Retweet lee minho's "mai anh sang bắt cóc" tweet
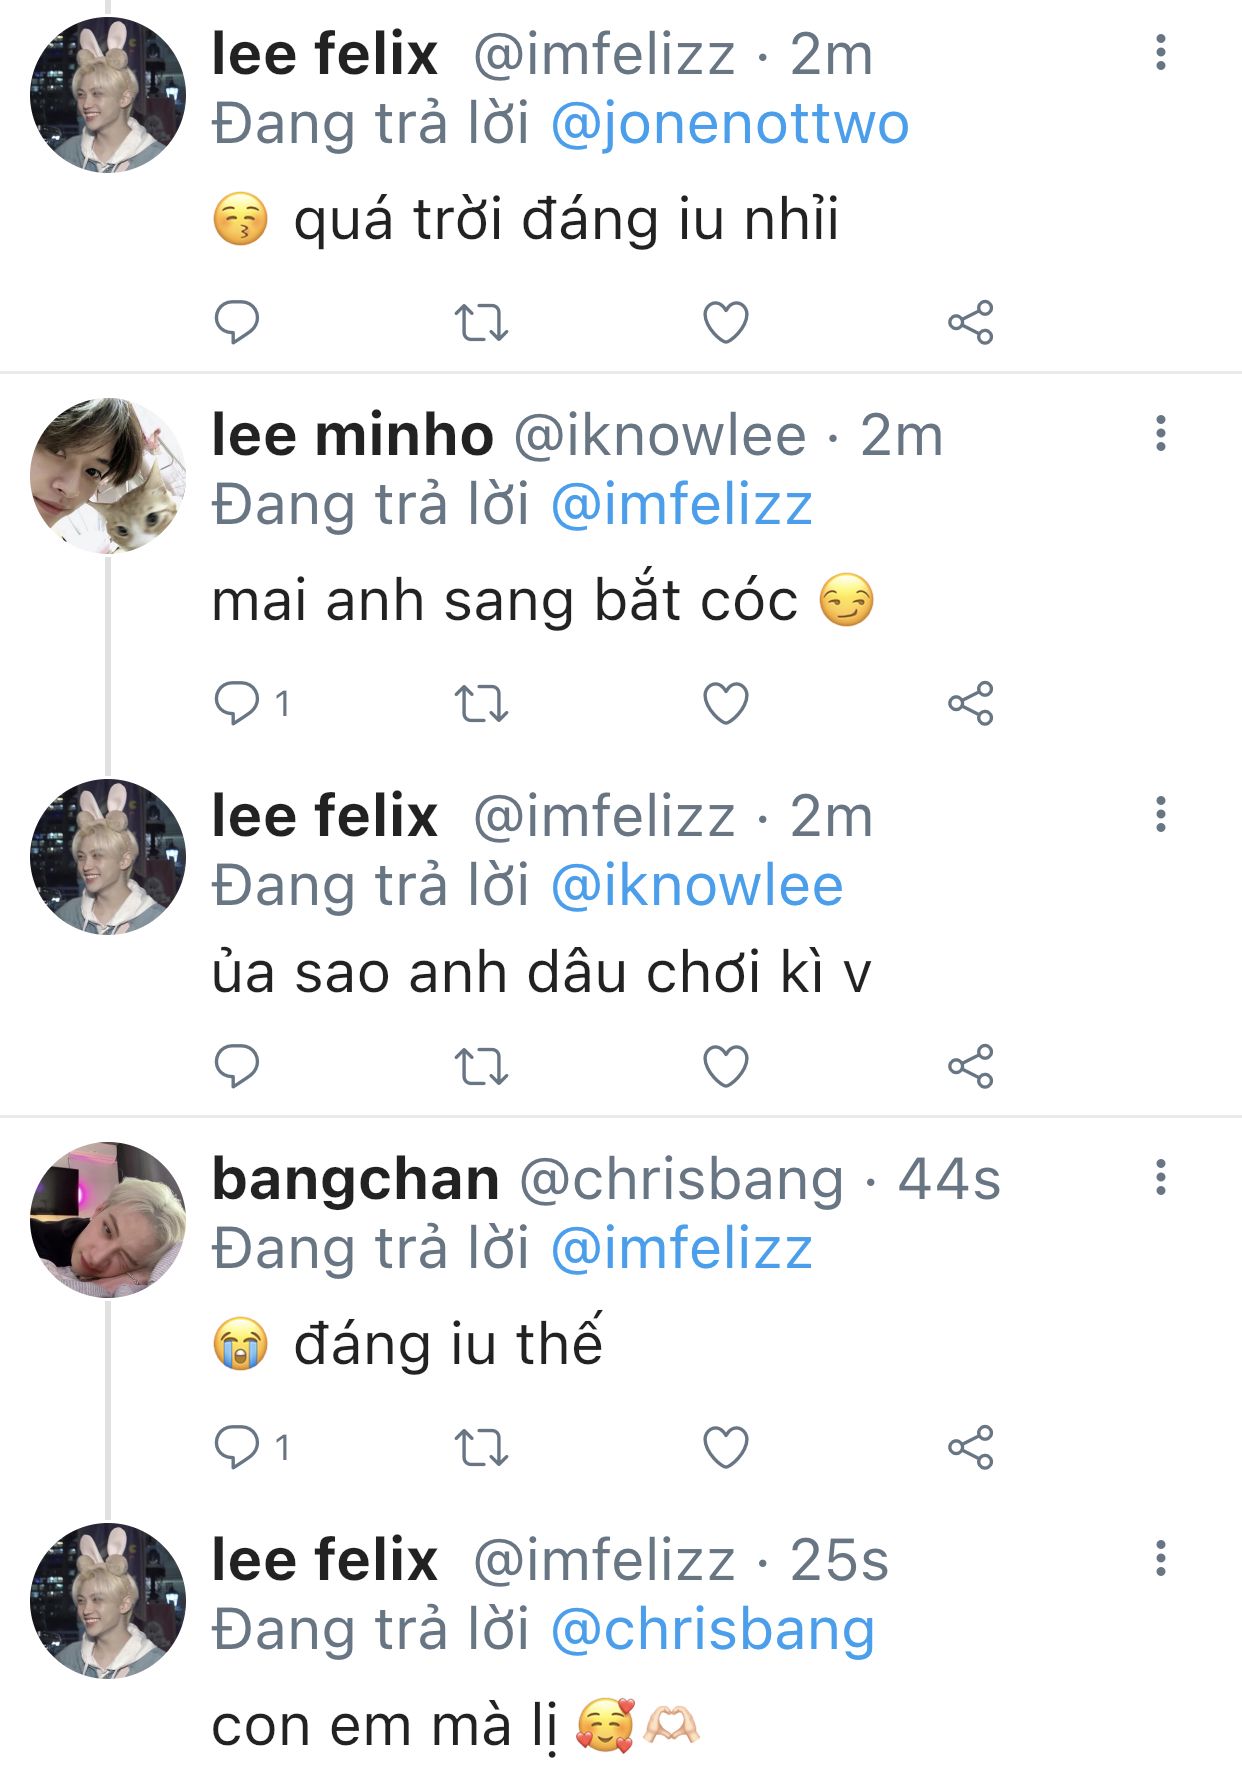The image size is (1242, 1768). (x=482, y=704)
